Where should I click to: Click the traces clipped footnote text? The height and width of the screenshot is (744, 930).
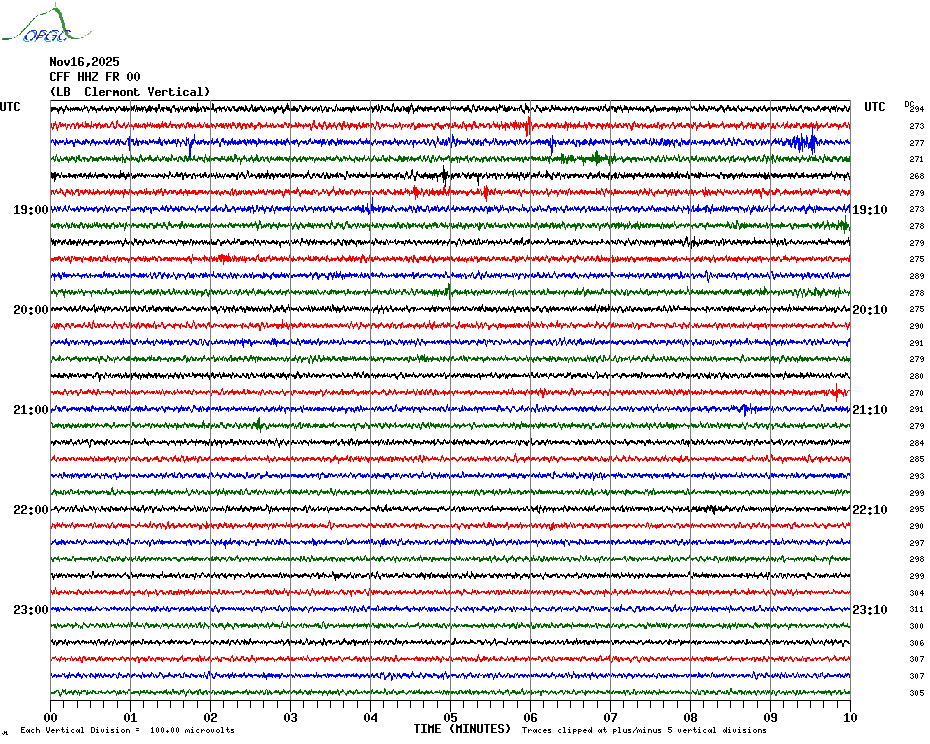[x=644, y=730]
